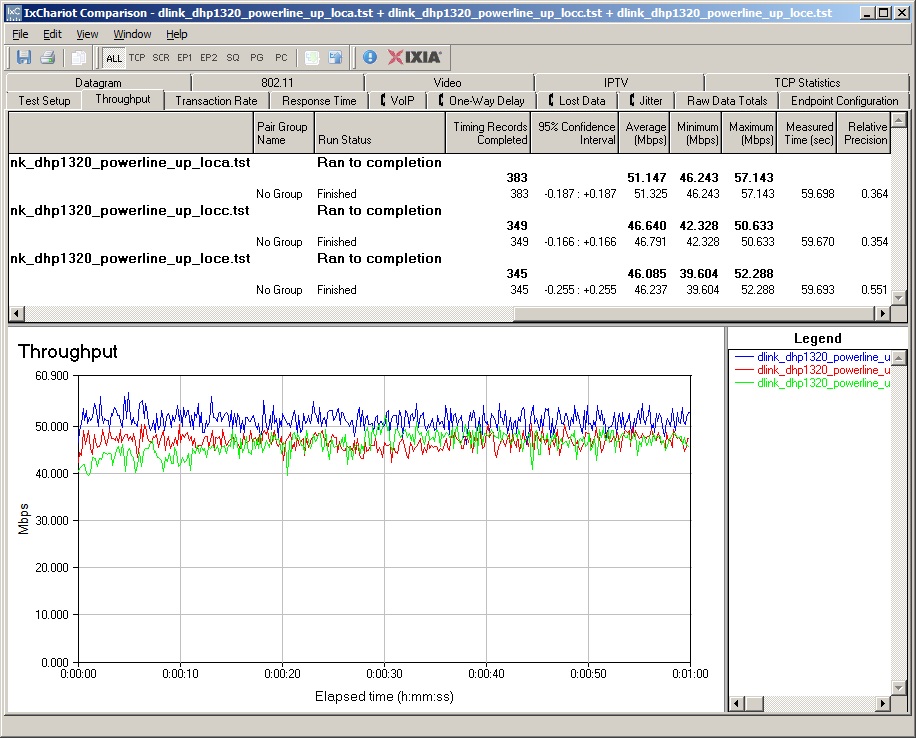Viewport: 916px width, 738px height.
Task: Switch to the Video tab
Action: click(x=447, y=82)
